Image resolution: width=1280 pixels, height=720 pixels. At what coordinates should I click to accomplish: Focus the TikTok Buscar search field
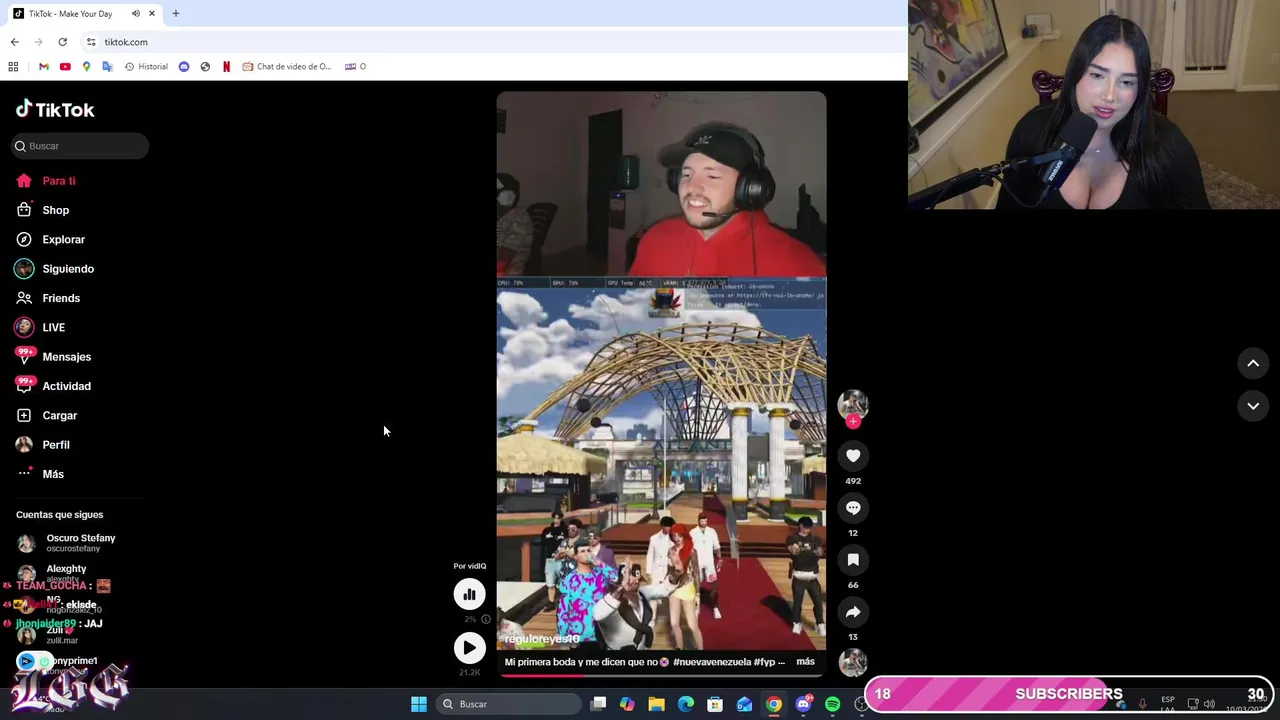coord(80,146)
